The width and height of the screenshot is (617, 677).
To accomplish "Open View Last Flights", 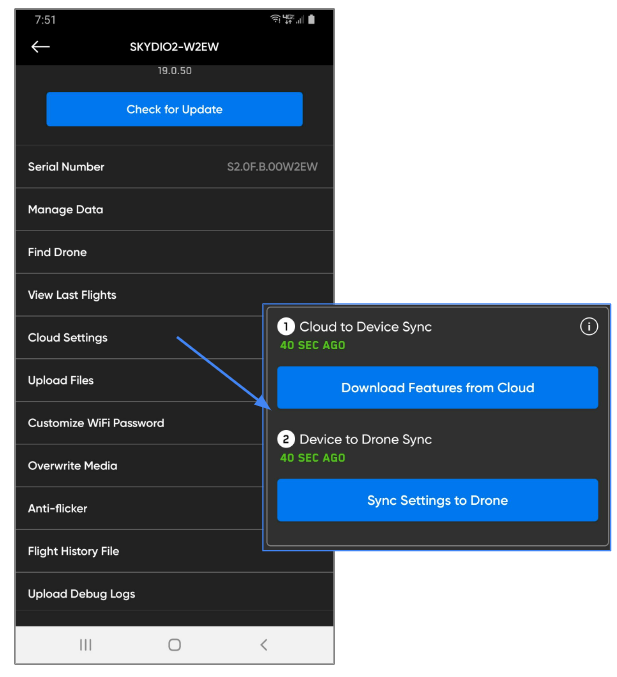I will click(x=72, y=295).
